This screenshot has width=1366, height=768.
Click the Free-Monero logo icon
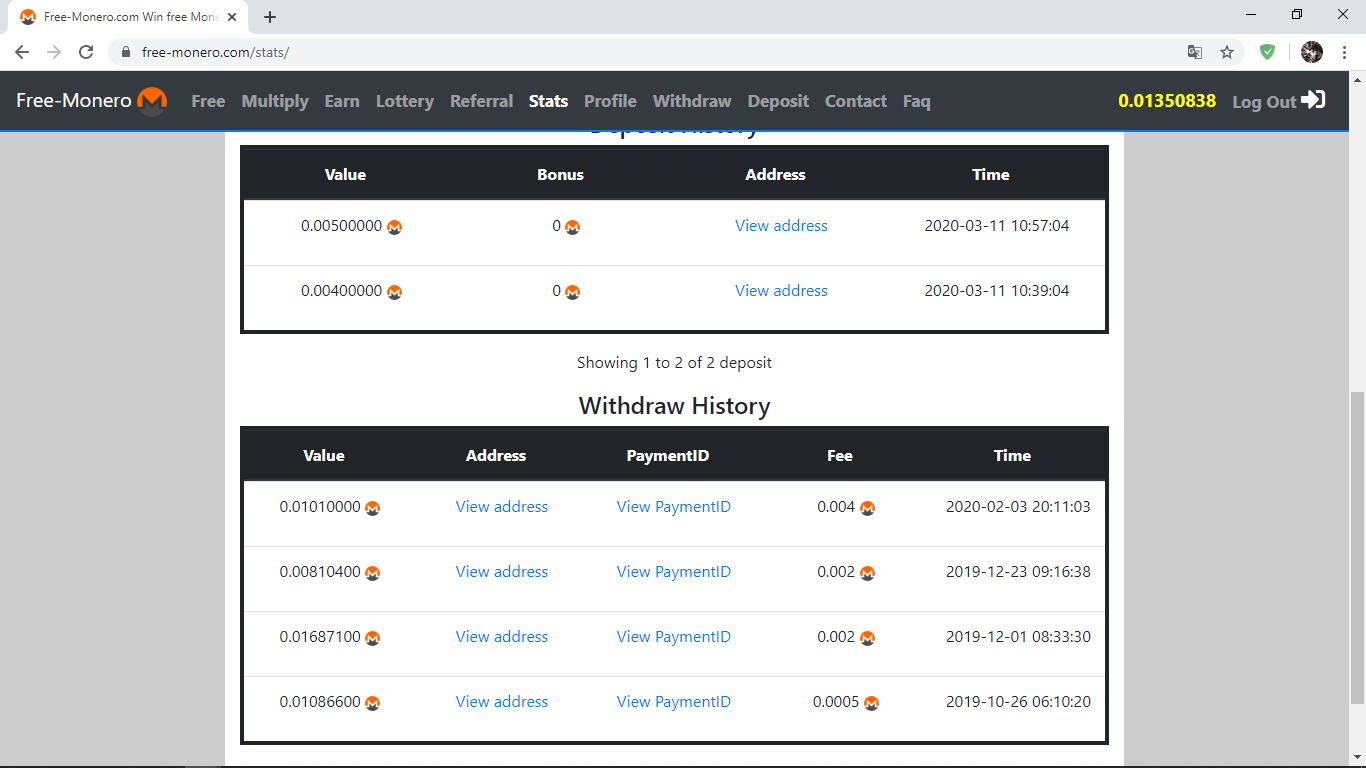152,101
